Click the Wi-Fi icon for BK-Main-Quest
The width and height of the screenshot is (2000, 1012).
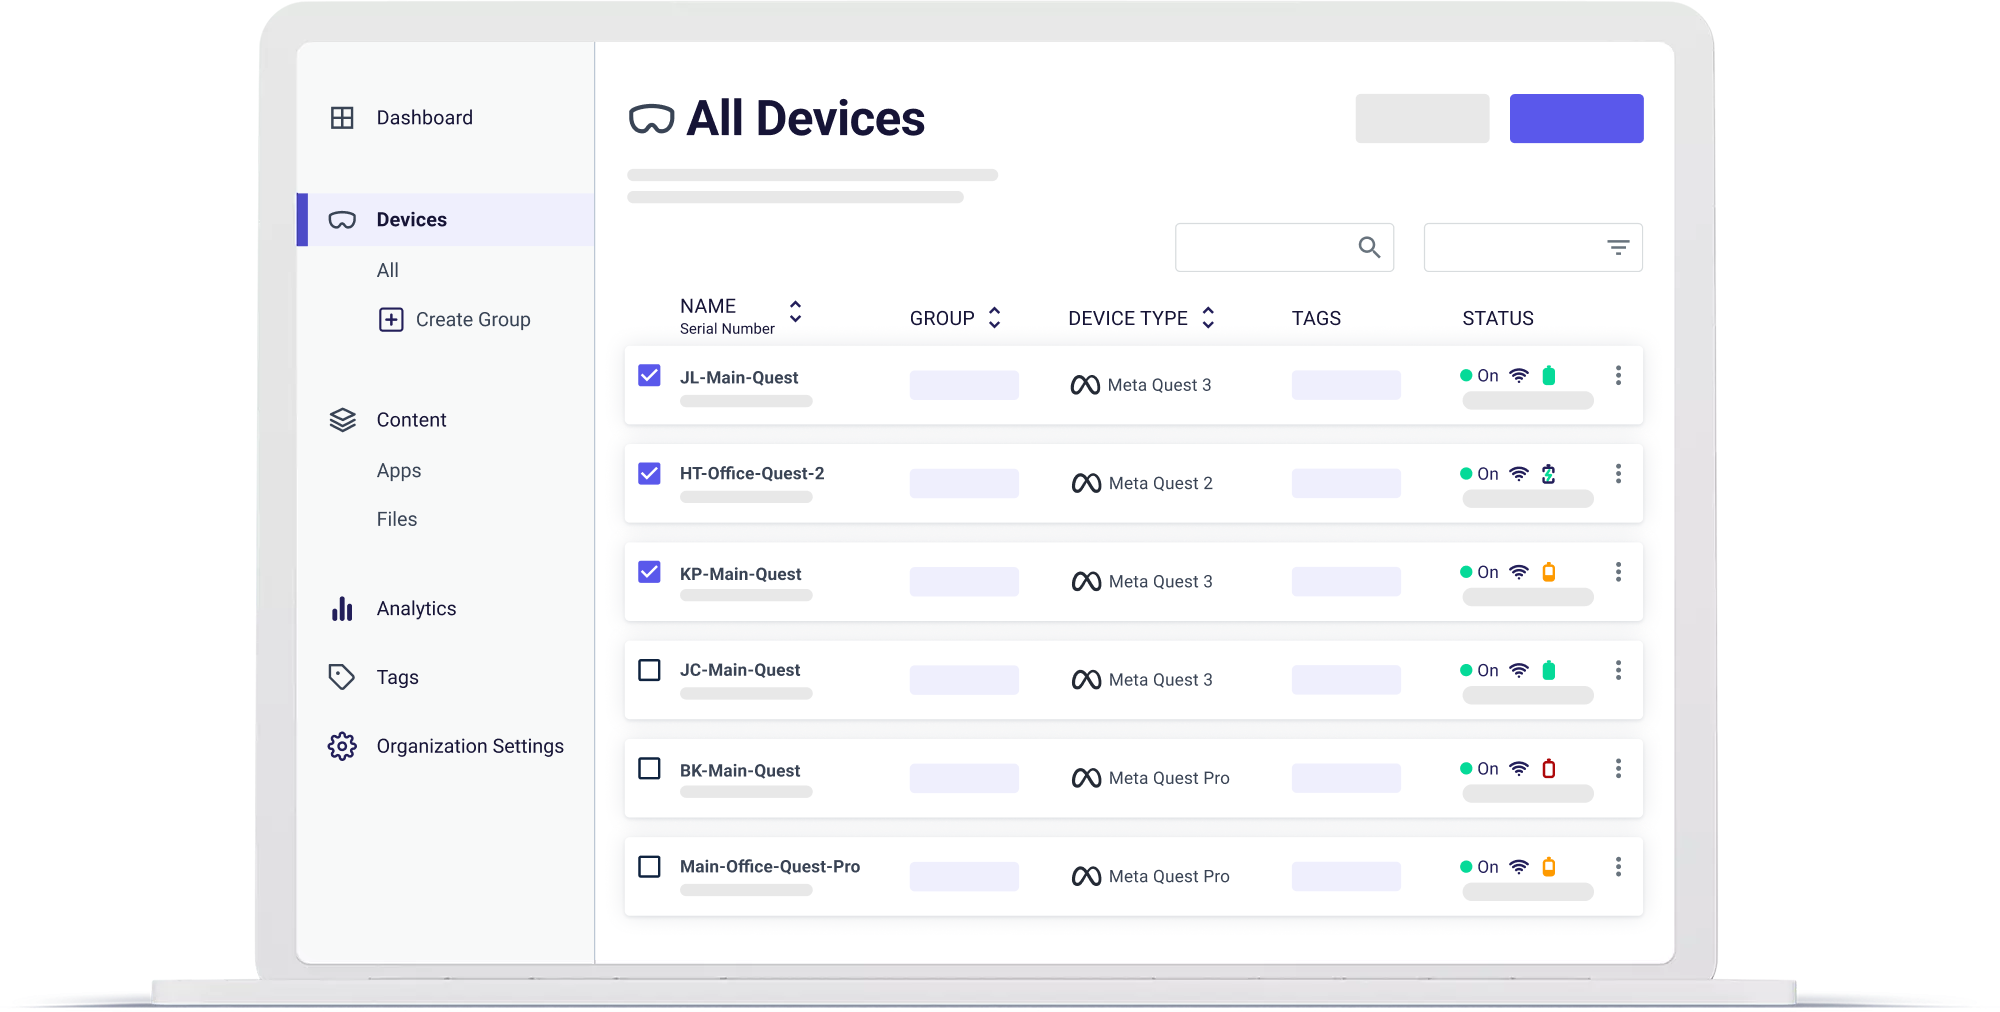(x=1518, y=768)
